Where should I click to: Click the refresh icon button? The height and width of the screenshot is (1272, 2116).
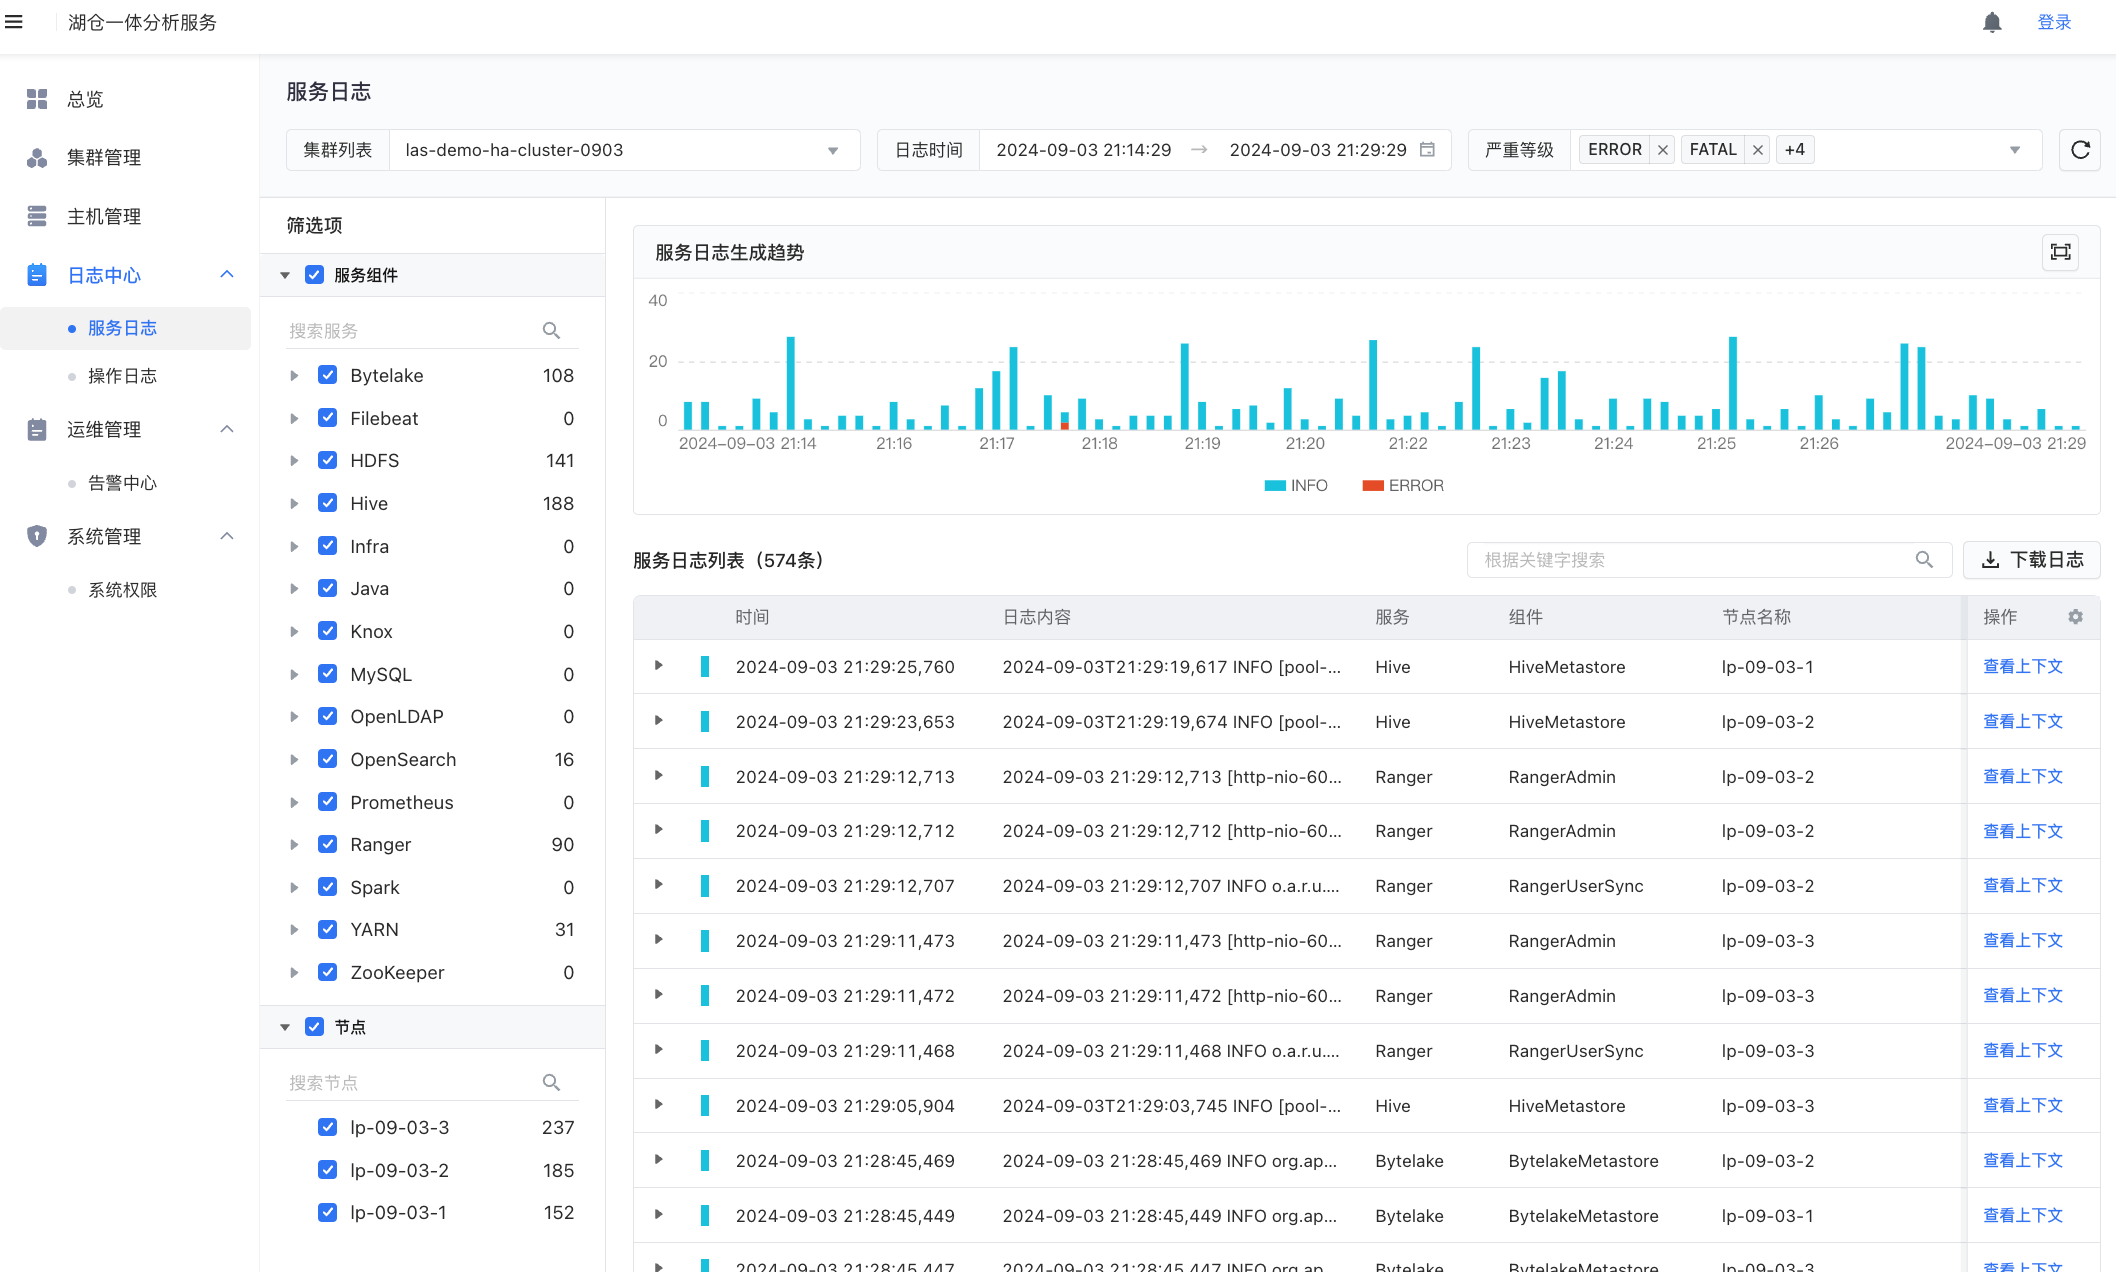[2080, 150]
